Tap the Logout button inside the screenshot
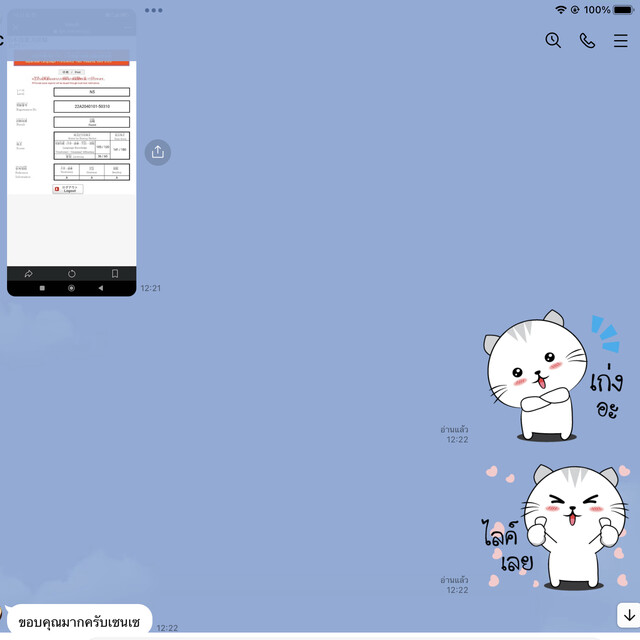The height and width of the screenshot is (640, 640). pyautogui.click(x=68, y=188)
